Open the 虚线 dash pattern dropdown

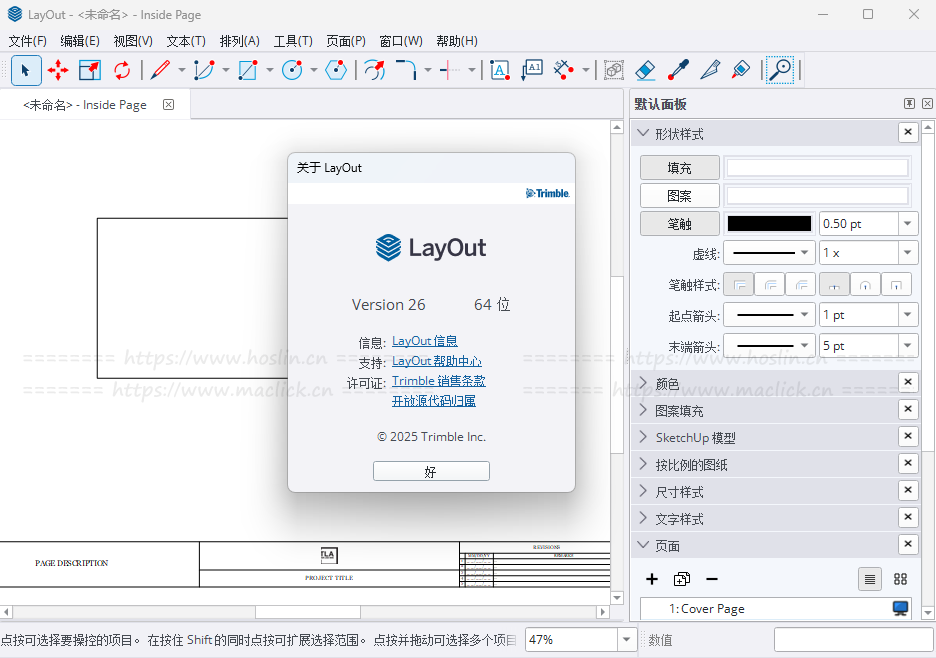click(x=769, y=253)
